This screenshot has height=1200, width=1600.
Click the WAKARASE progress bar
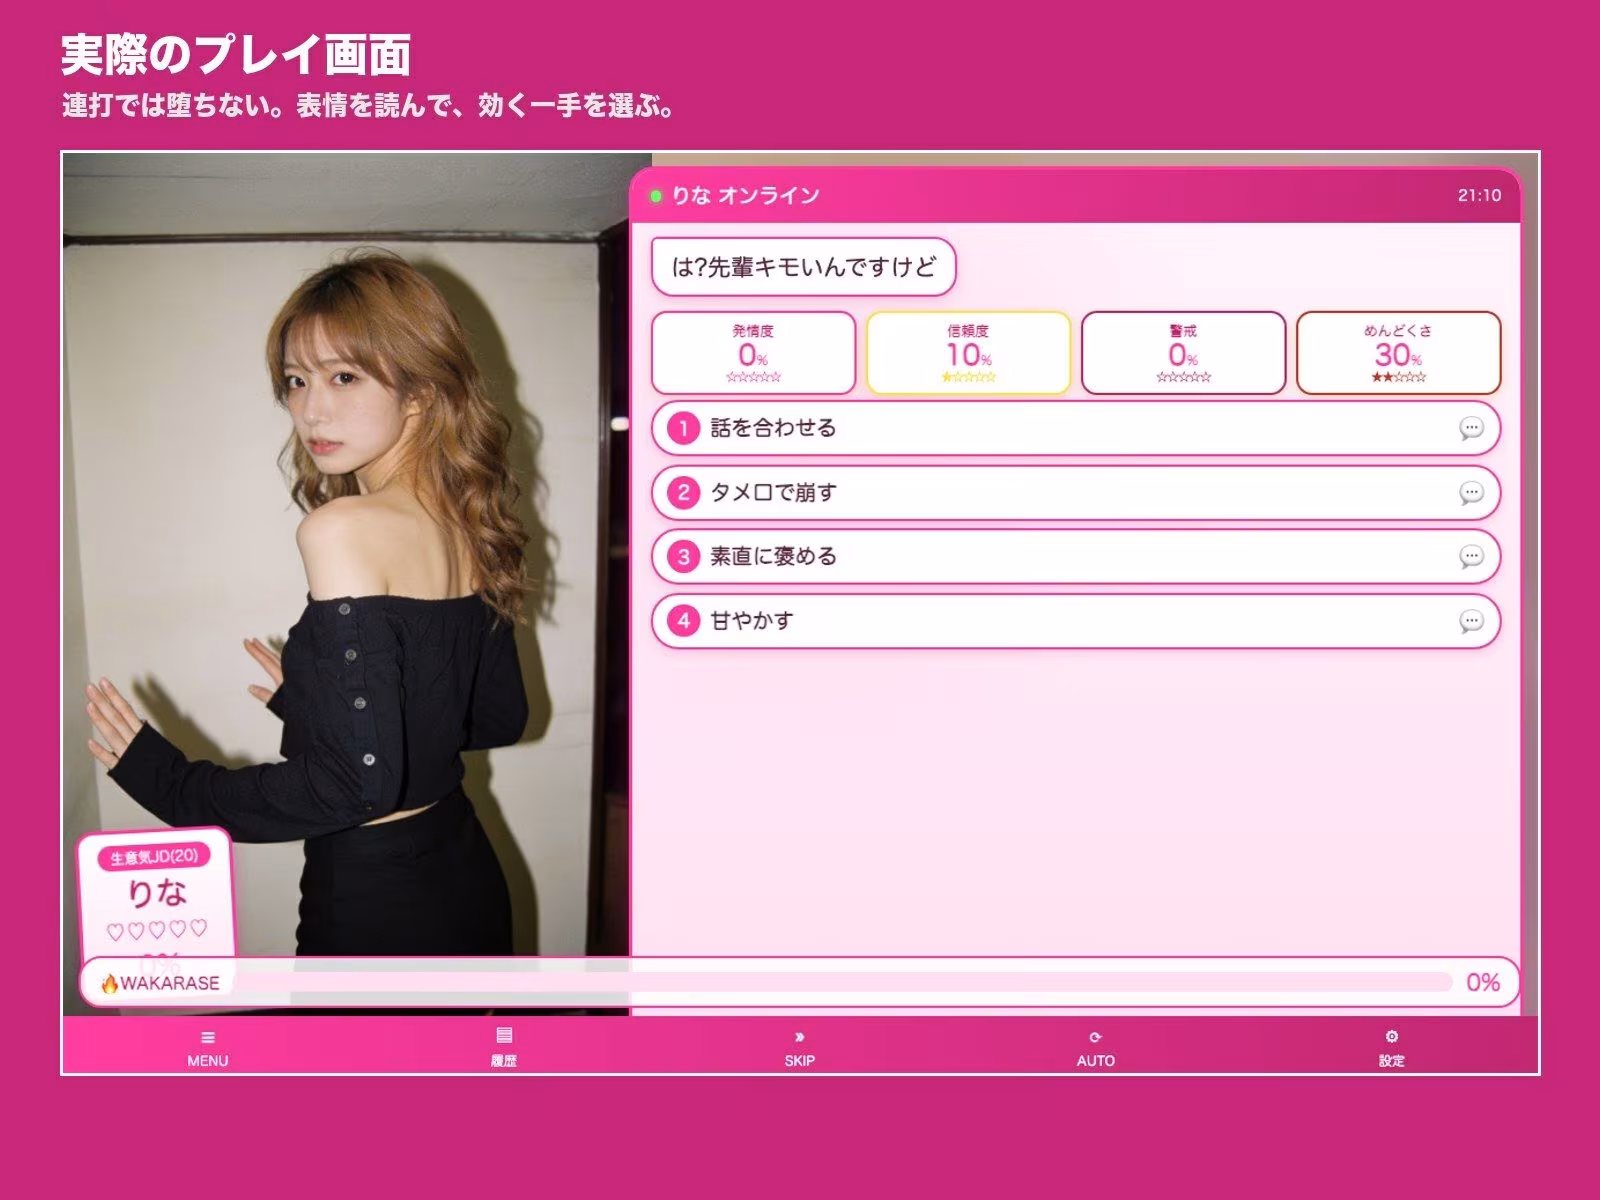pyautogui.click(x=799, y=982)
